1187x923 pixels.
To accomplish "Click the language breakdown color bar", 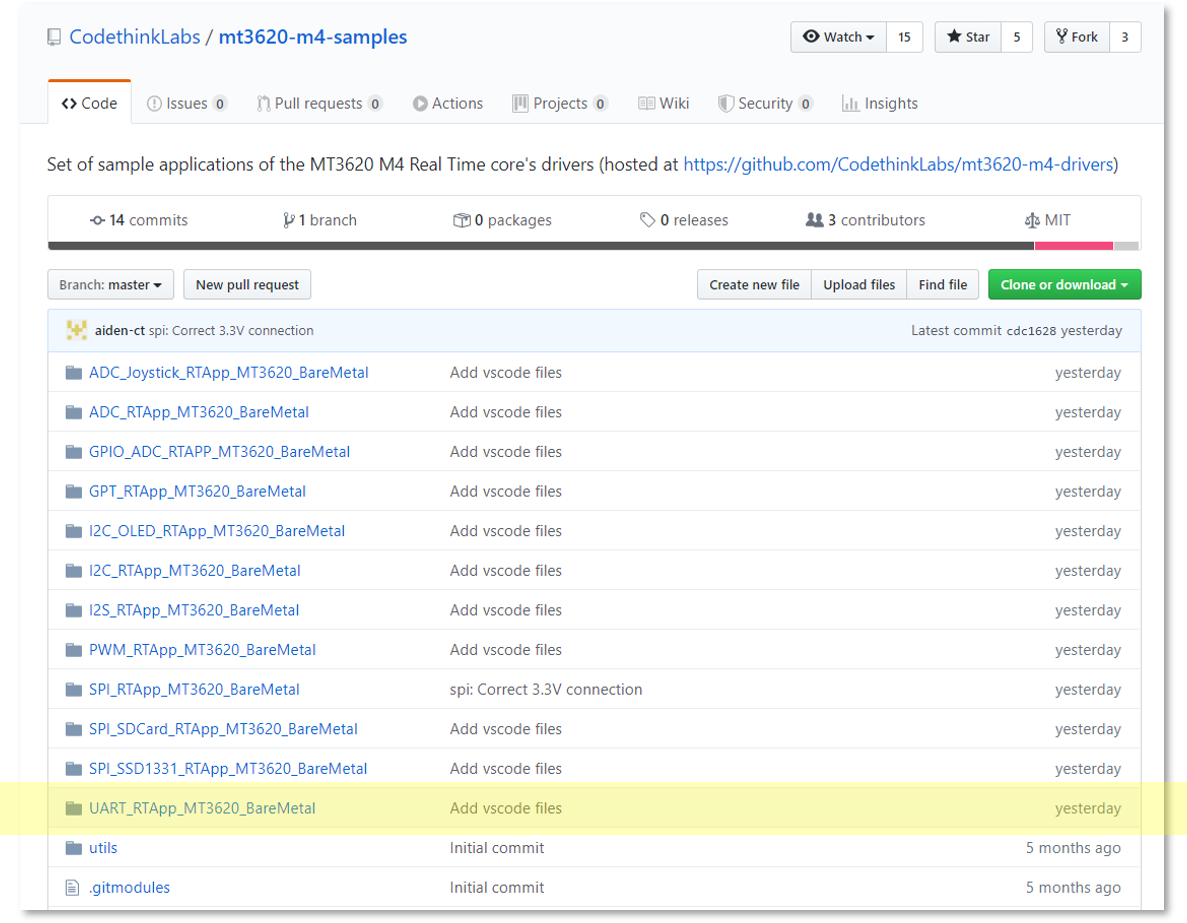I will (x=594, y=245).
